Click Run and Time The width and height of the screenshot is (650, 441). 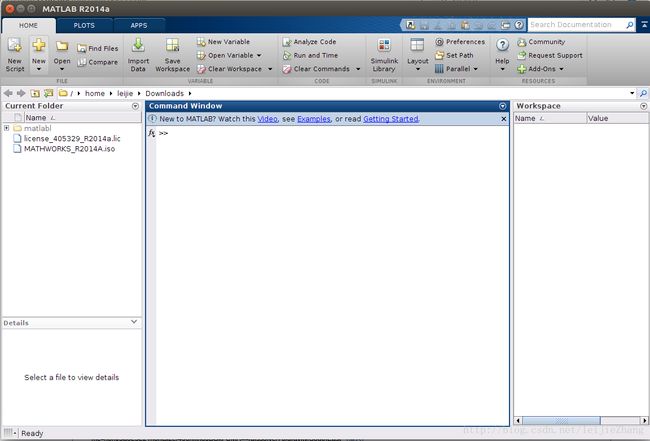[x=310, y=55]
